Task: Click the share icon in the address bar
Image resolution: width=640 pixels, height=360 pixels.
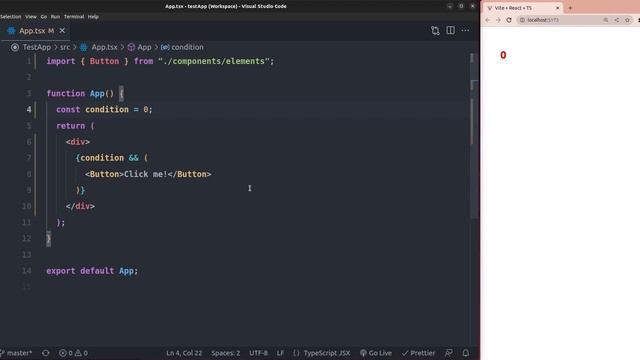Action: pyautogui.click(x=617, y=20)
